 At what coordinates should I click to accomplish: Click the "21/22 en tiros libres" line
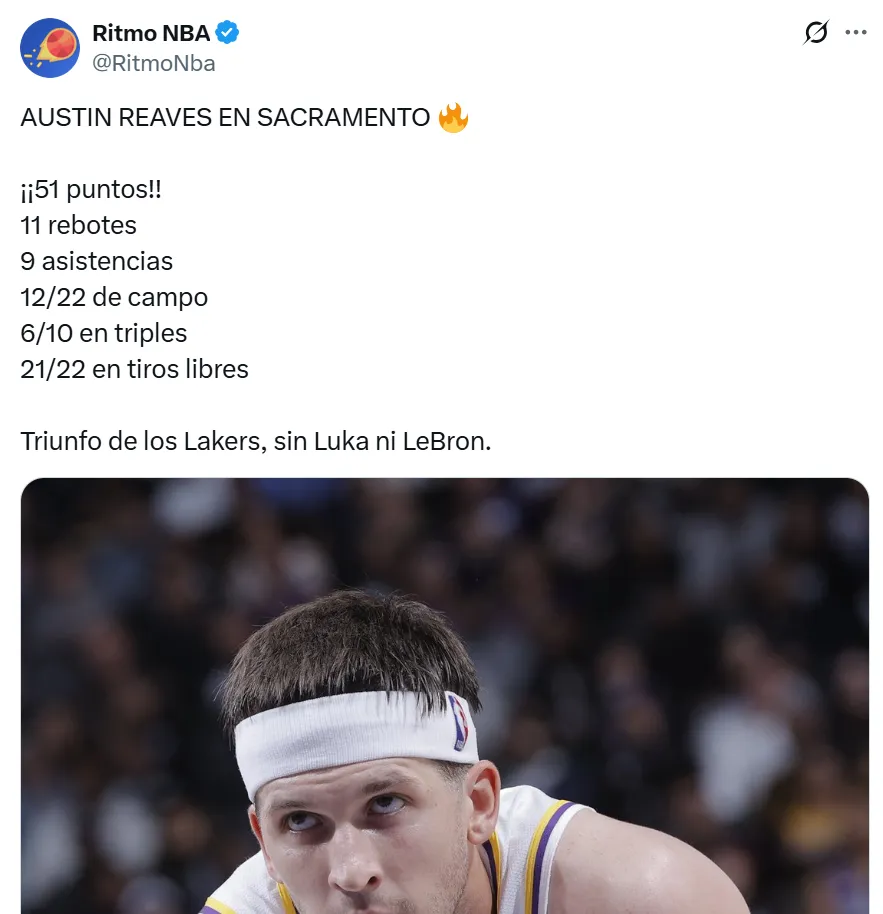134,370
